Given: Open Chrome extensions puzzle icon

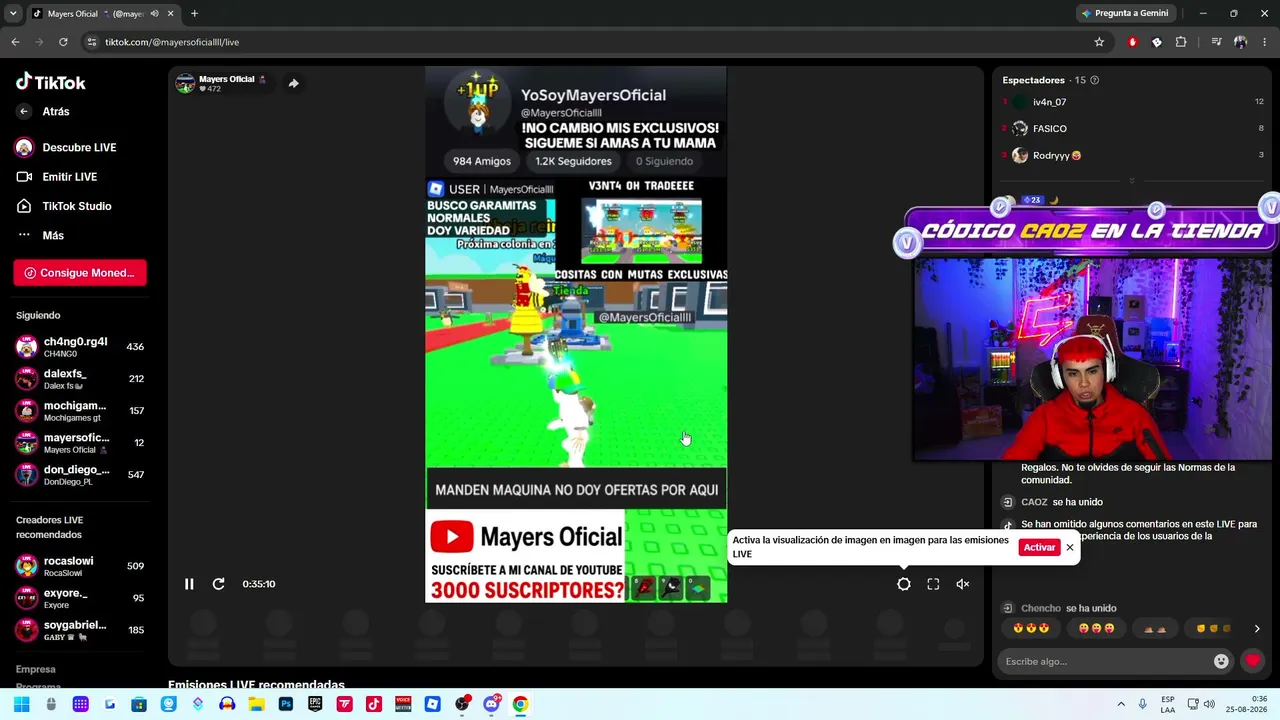Looking at the screenshot, I should [1181, 42].
